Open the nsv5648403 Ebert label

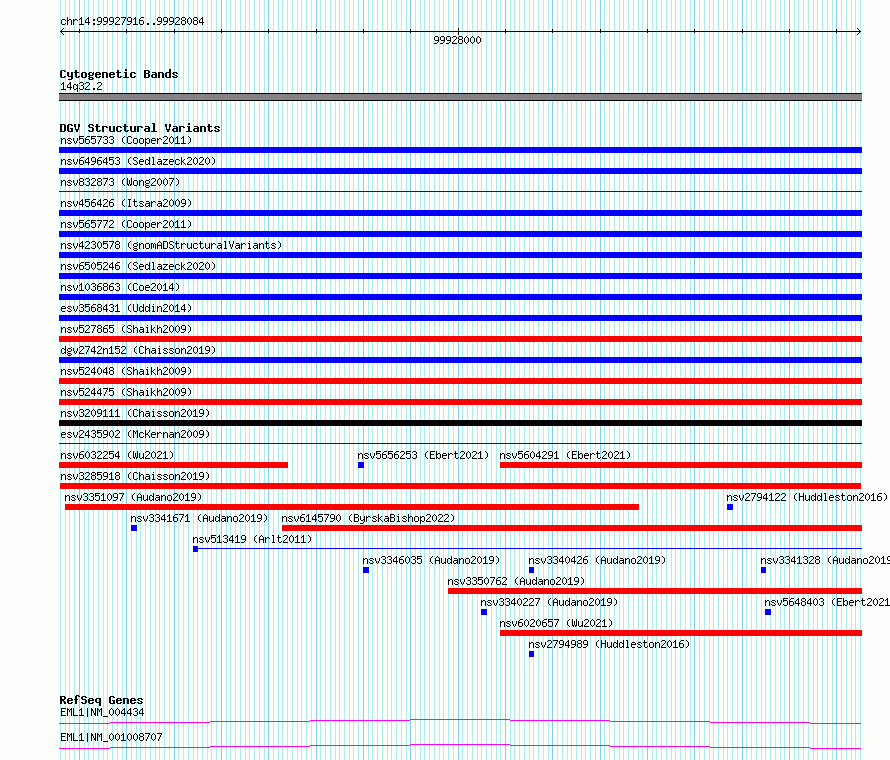pyautogui.click(x=827, y=602)
